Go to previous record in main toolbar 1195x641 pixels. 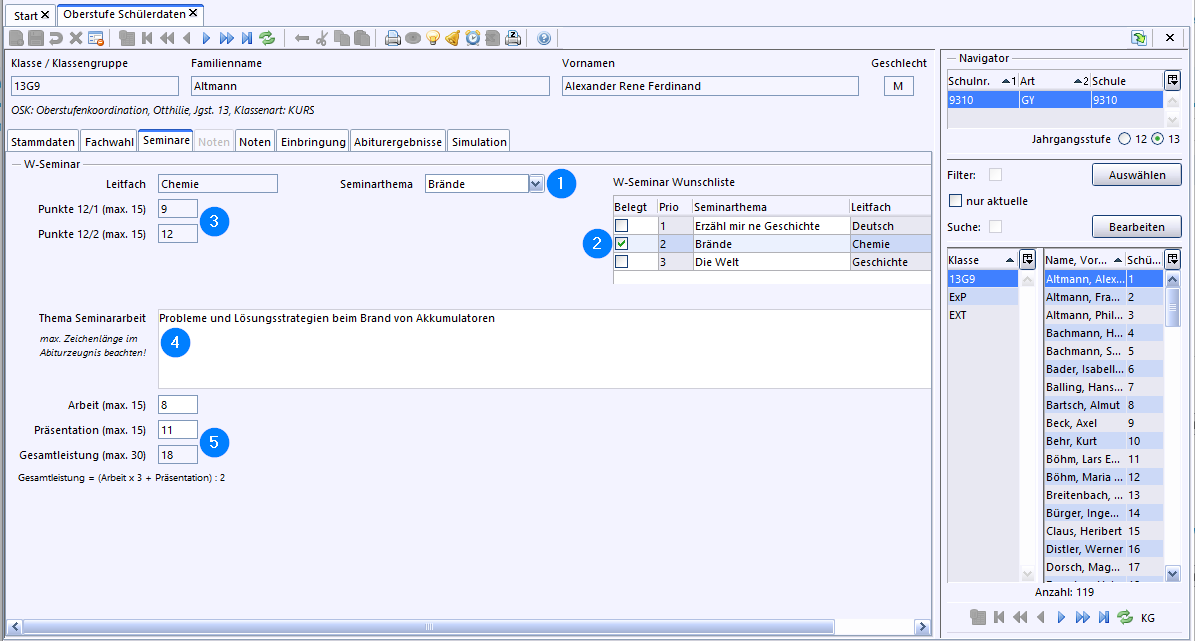pyautogui.click(x=187, y=38)
